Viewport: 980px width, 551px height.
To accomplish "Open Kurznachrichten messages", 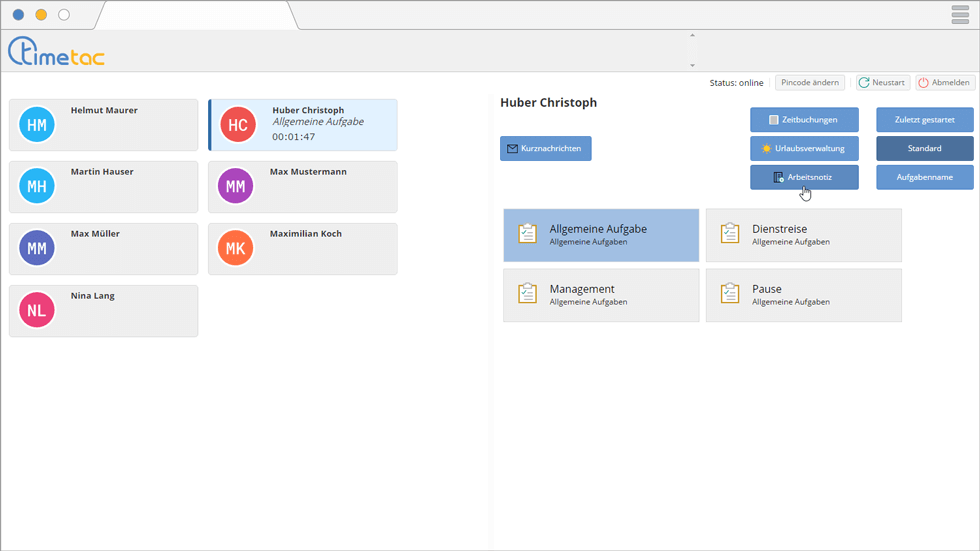I will (x=545, y=148).
